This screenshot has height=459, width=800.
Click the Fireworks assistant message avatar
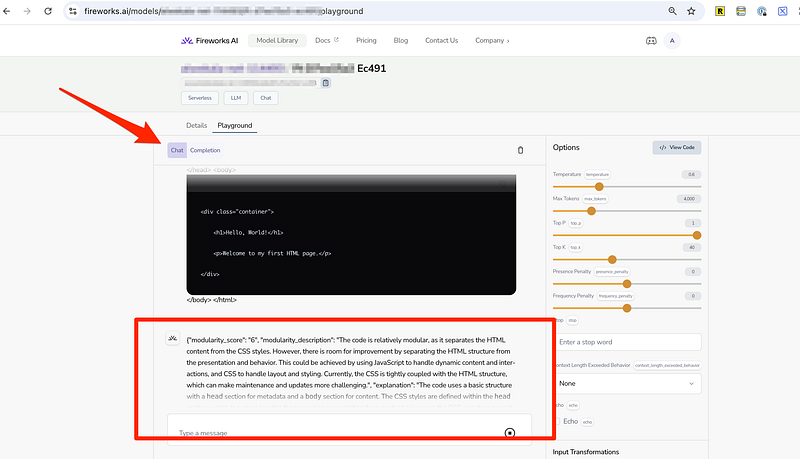[x=172, y=338]
